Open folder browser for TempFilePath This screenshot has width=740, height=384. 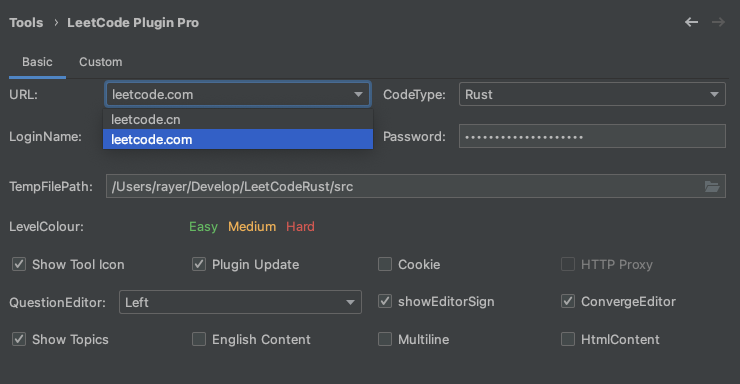[x=712, y=186]
